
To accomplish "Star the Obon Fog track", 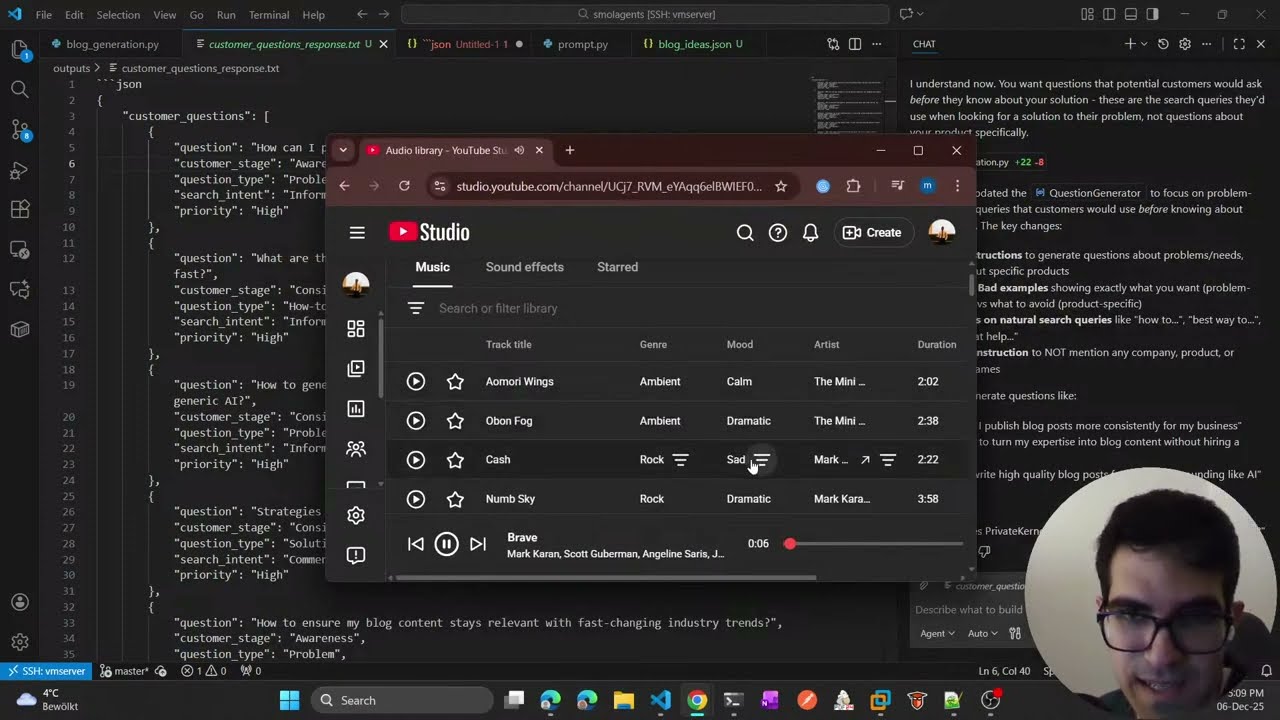I will (x=455, y=421).
